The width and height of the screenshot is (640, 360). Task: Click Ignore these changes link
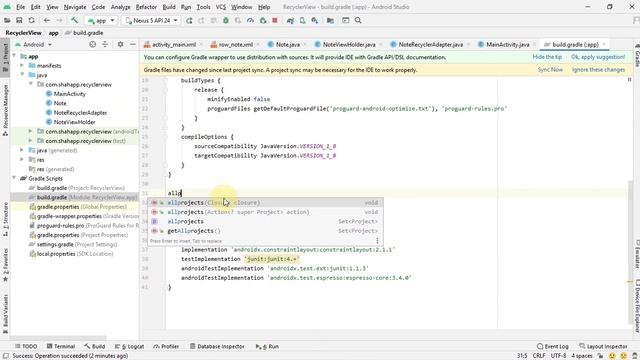598,70
